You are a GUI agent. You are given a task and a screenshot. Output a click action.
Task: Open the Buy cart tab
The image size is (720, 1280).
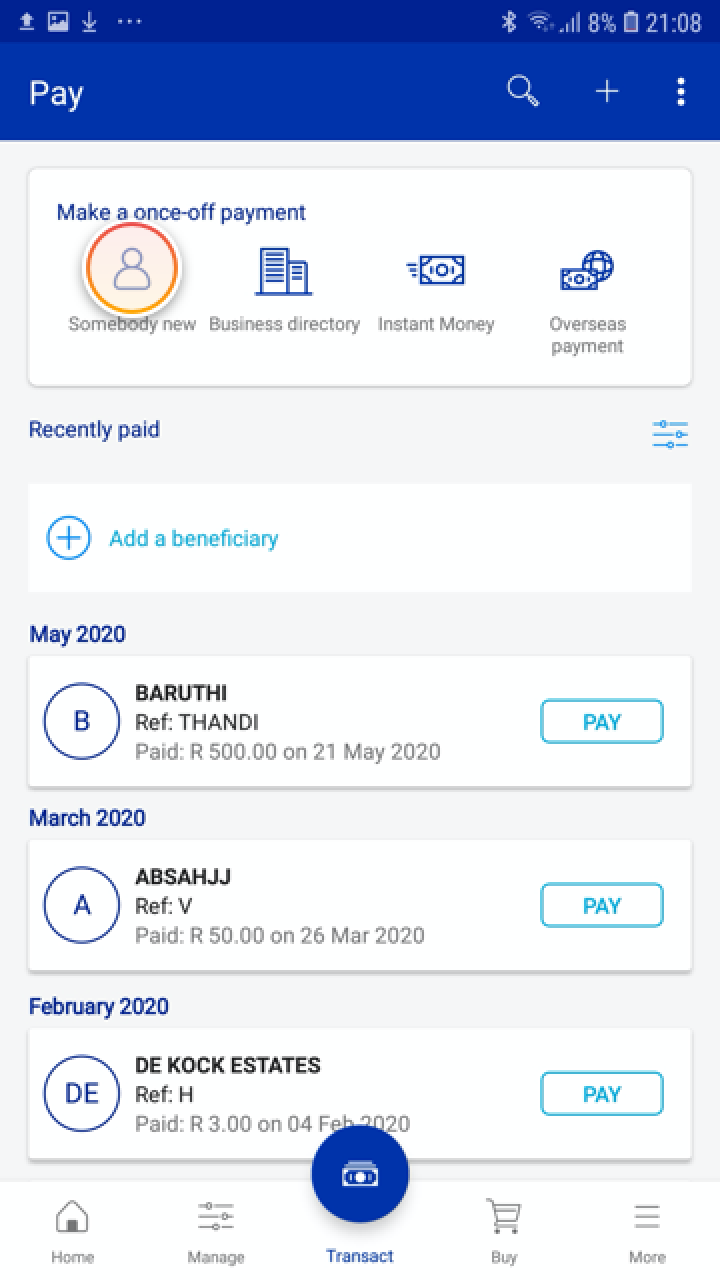click(x=504, y=1230)
